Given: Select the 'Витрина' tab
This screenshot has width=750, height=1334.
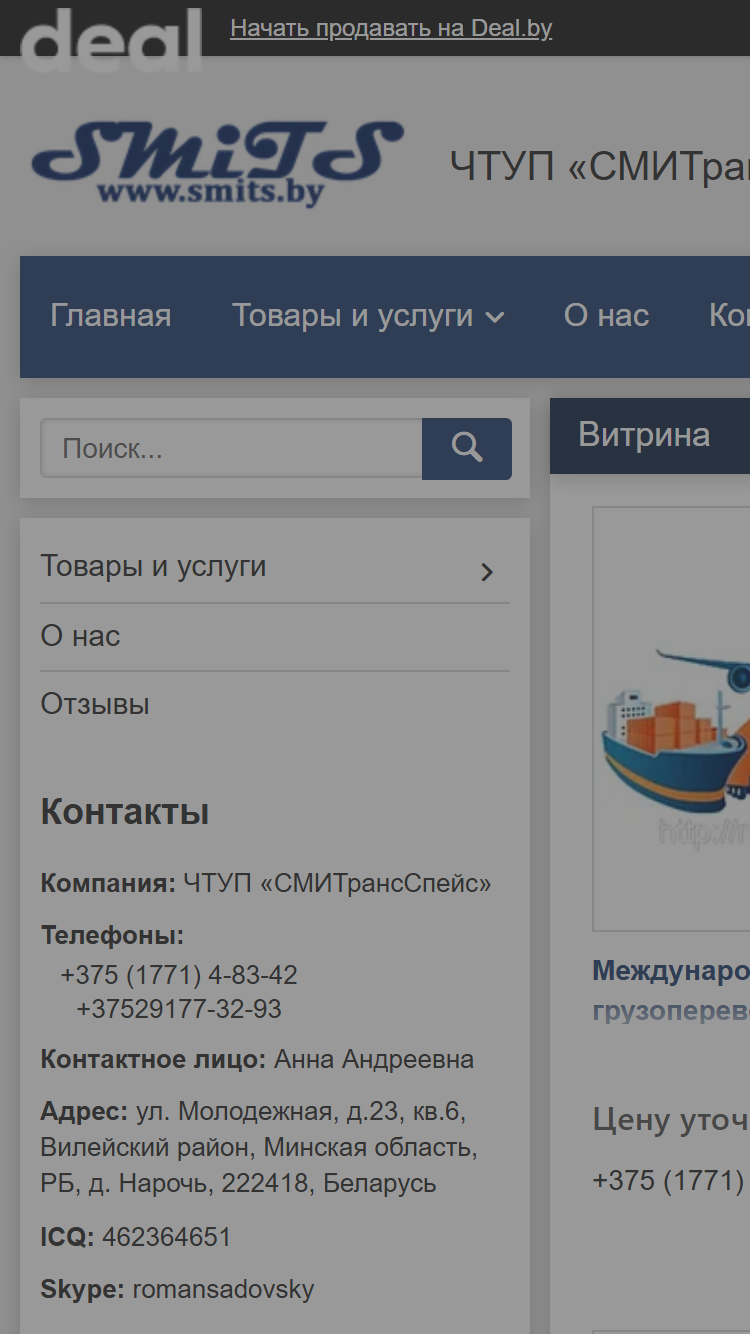Looking at the screenshot, I should pos(644,435).
